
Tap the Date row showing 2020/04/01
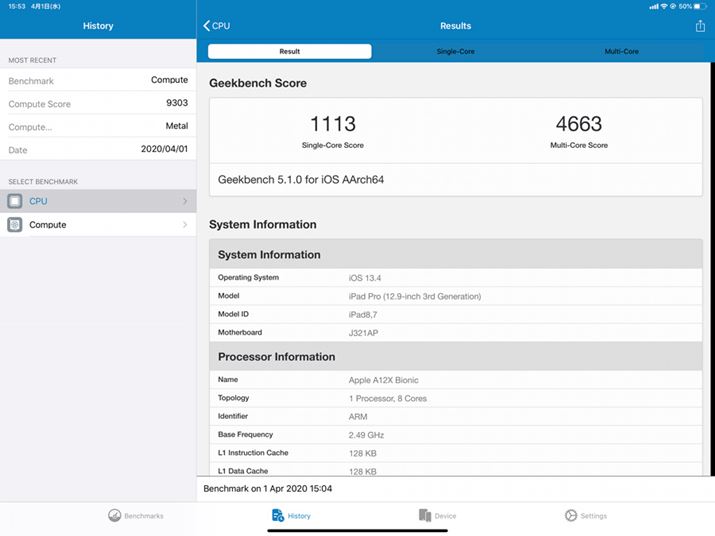[x=98, y=150]
